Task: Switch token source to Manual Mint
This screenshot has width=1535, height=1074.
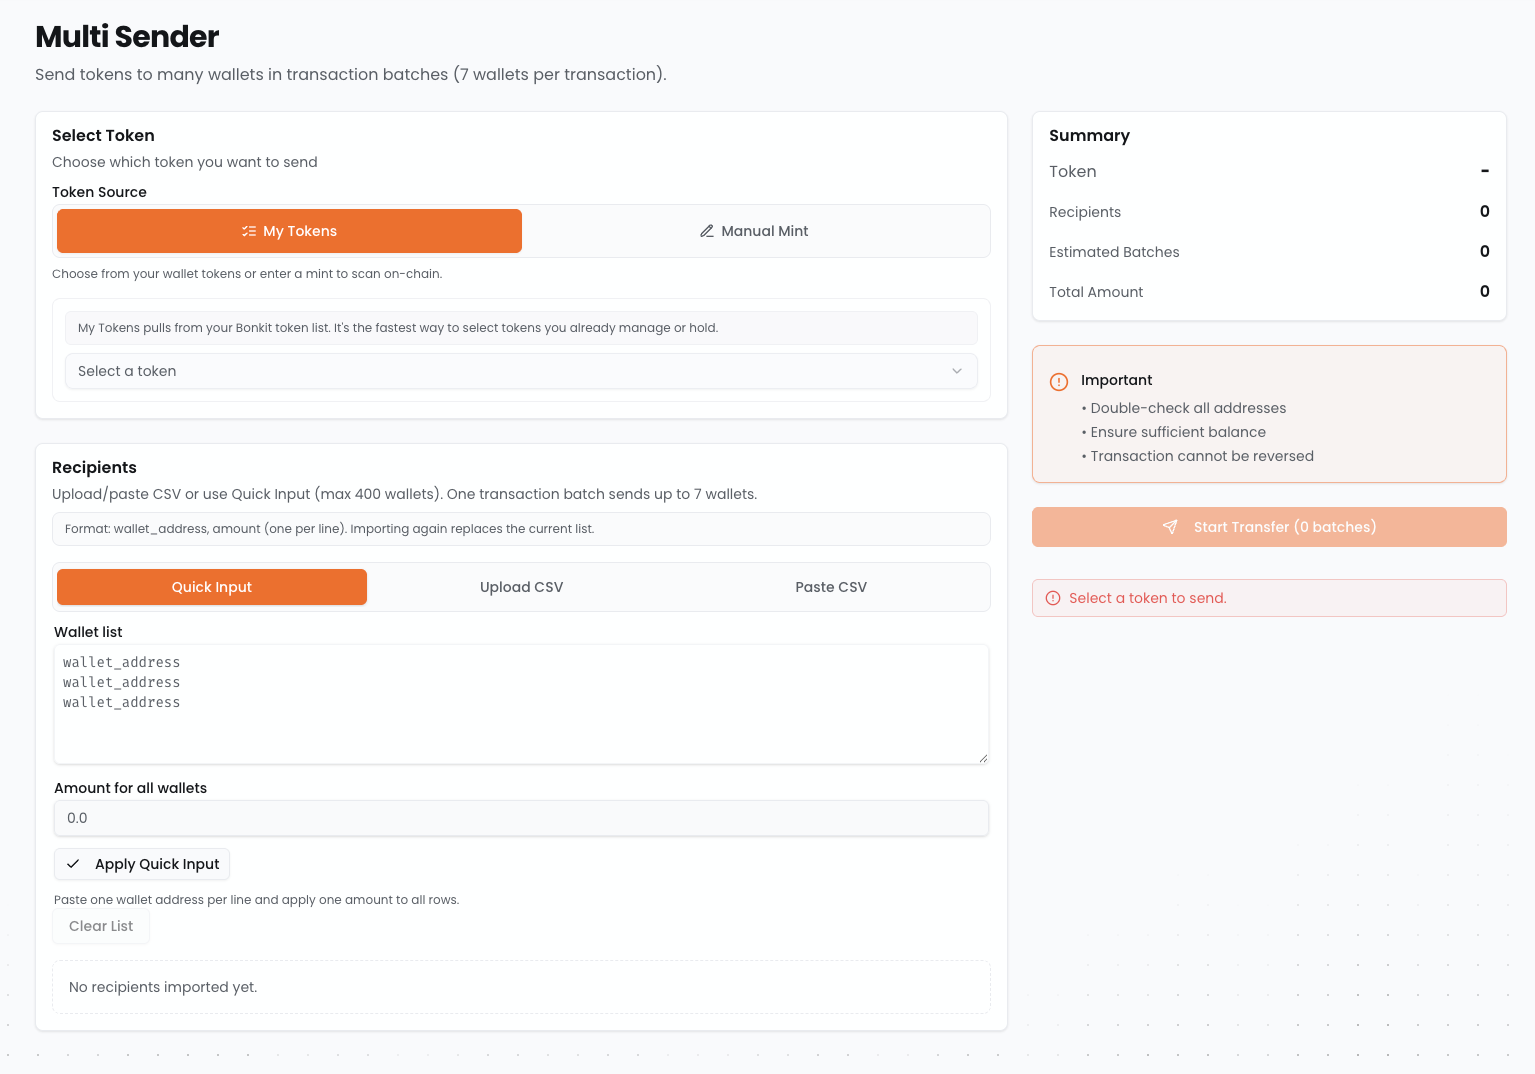Action: click(756, 231)
